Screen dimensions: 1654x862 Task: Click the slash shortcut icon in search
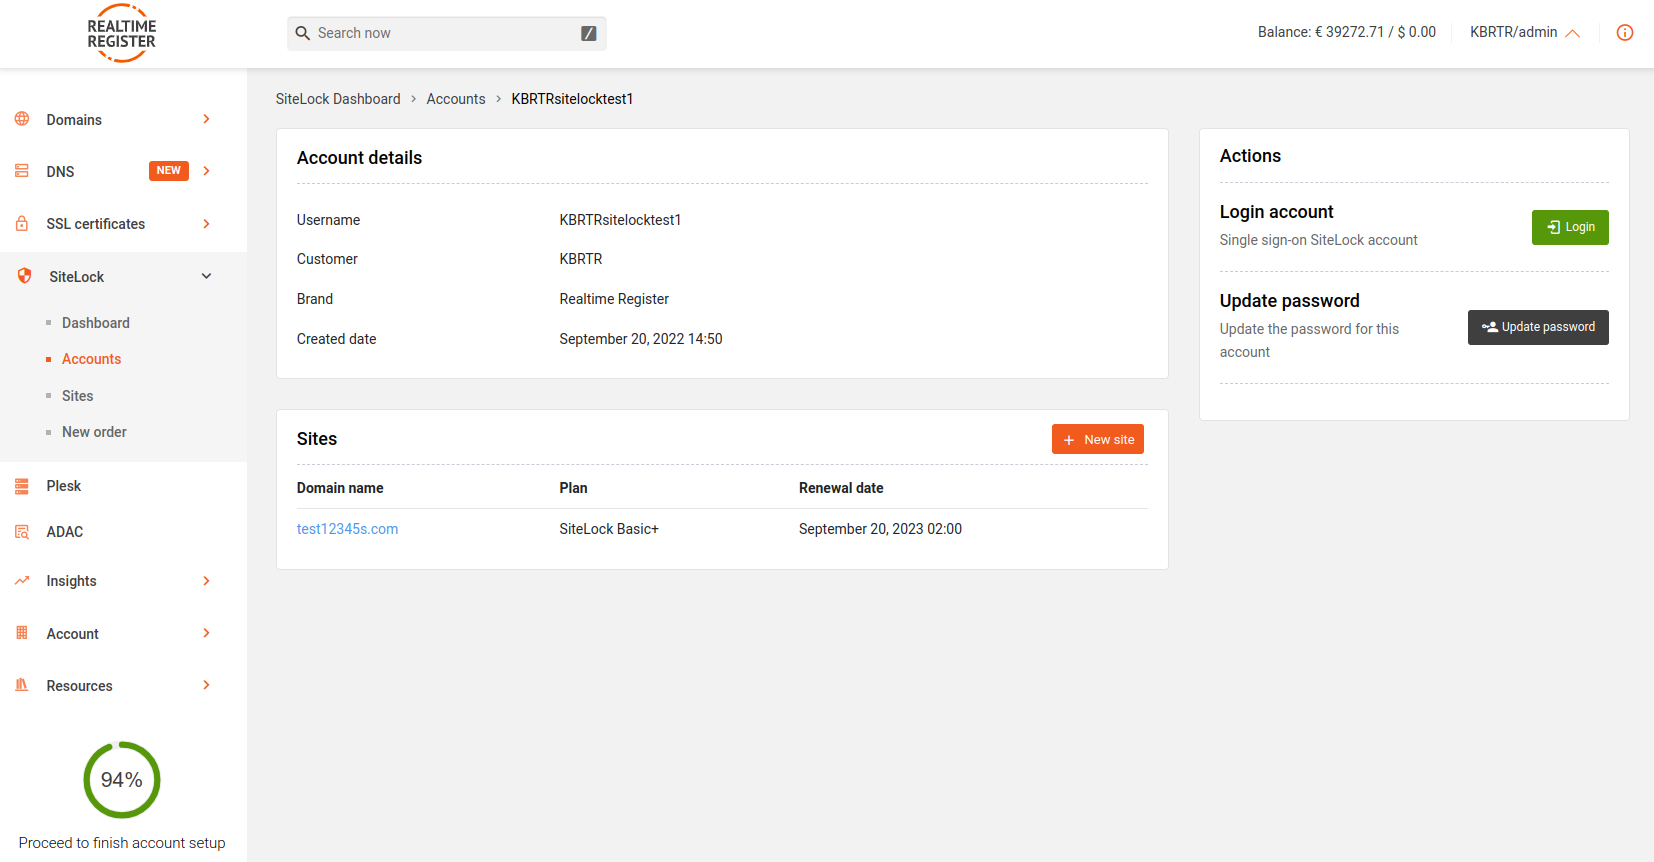(x=589, y=33)
